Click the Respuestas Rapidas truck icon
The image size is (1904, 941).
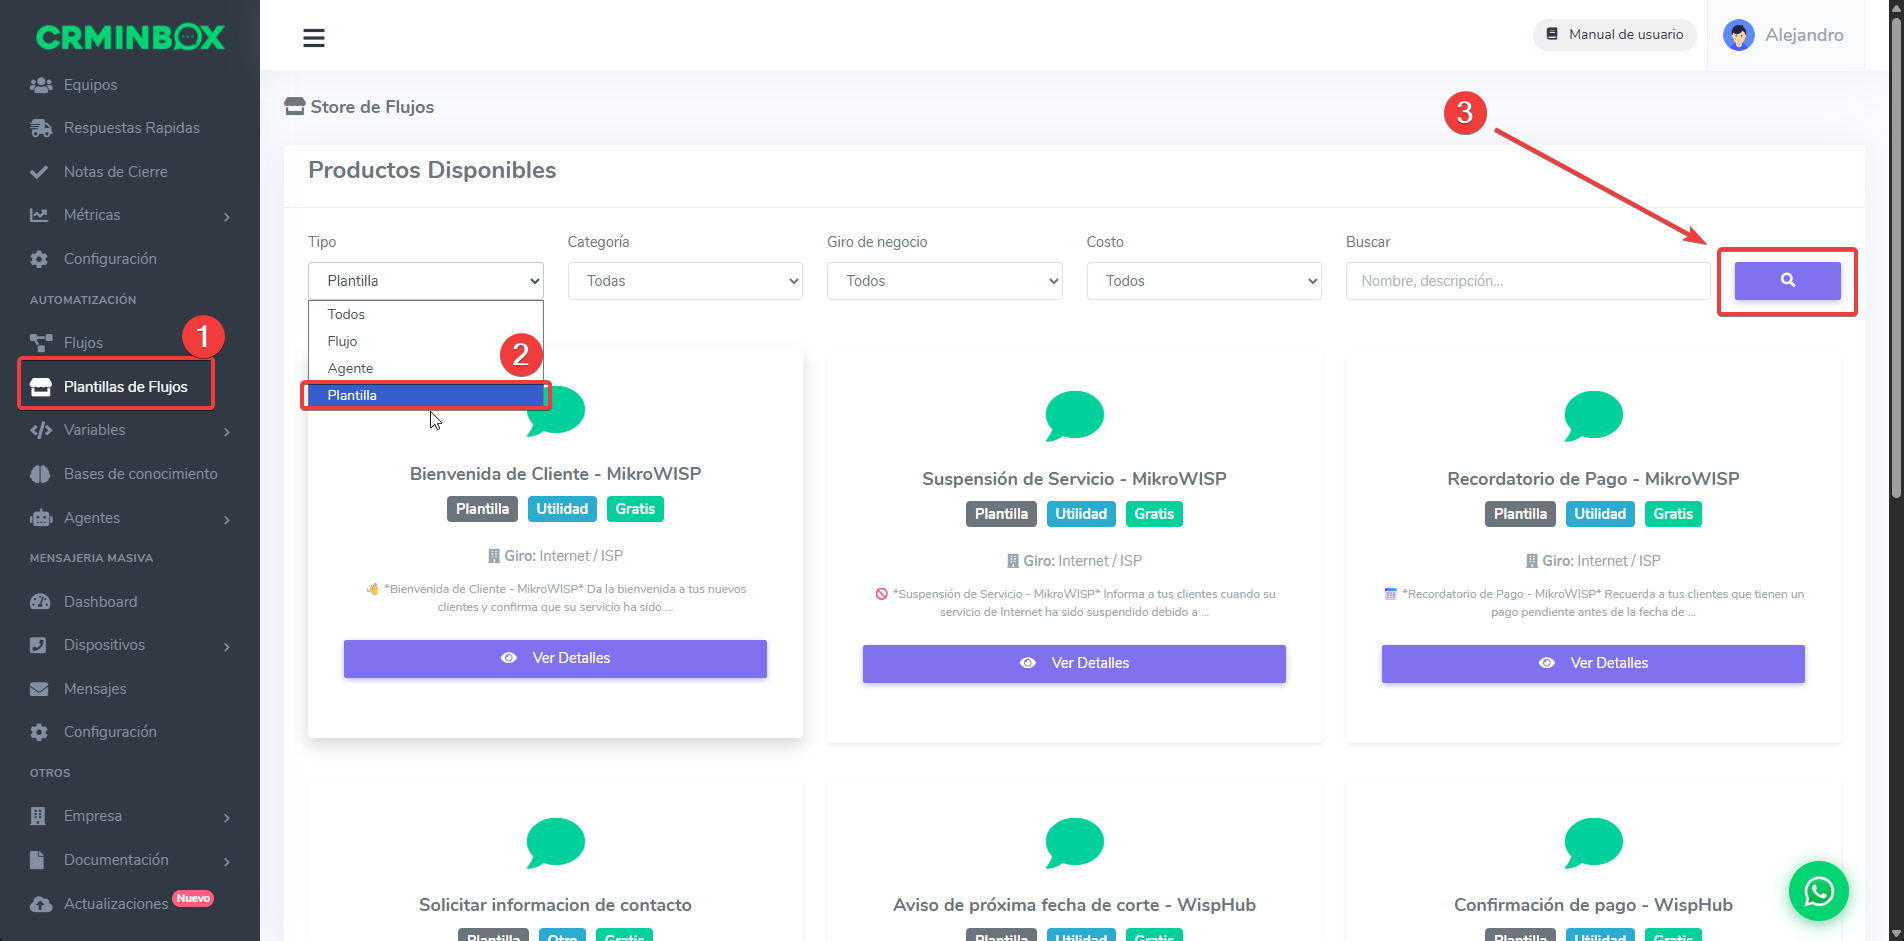[x=40, y=128]
